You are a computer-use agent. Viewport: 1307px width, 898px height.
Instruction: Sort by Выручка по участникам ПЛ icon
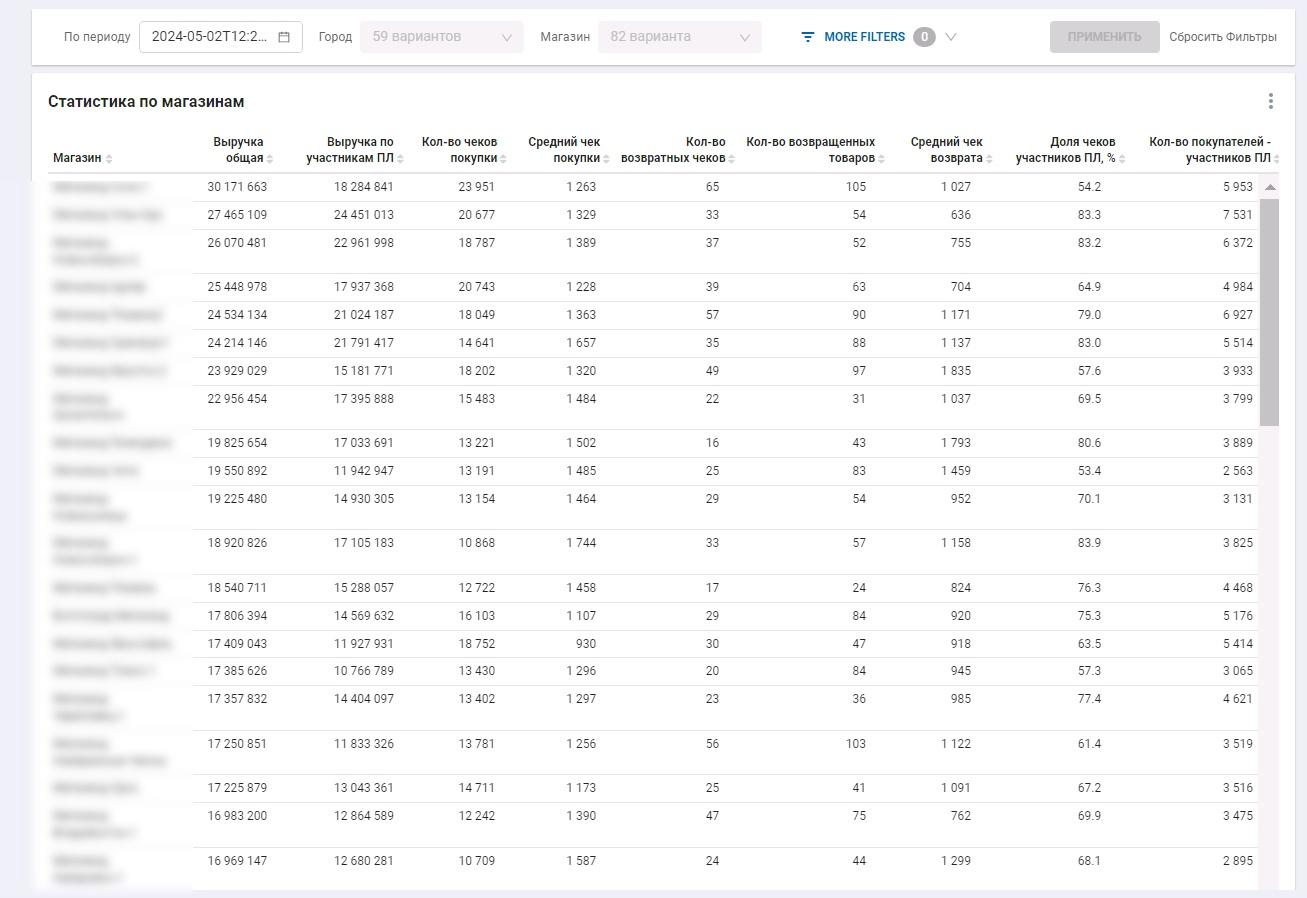[400, 159]
